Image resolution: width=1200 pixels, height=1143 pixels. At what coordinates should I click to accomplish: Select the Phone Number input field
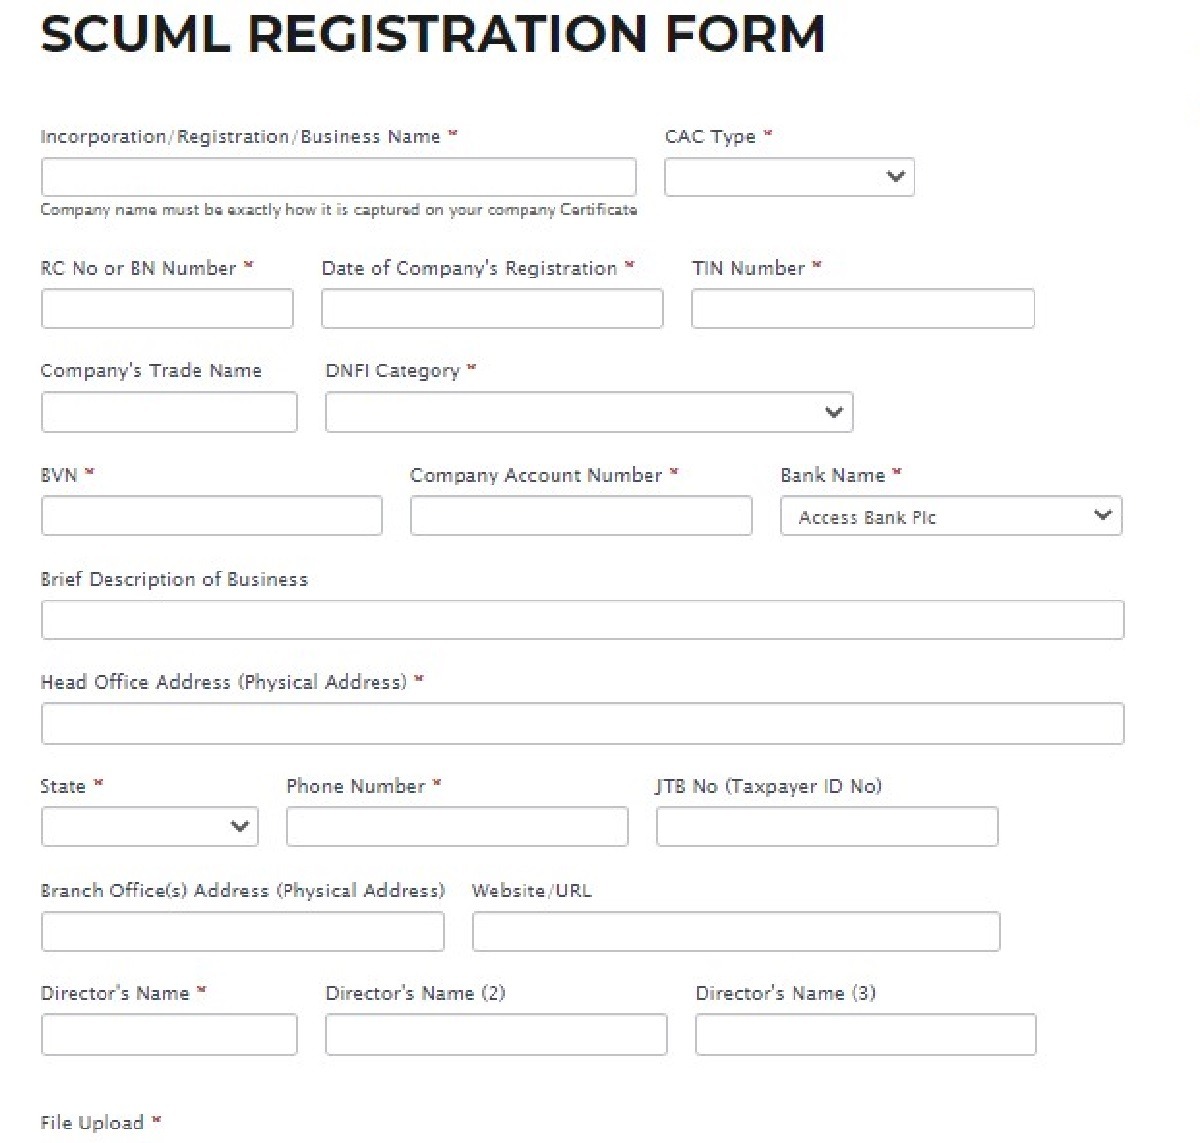point(456,826)
